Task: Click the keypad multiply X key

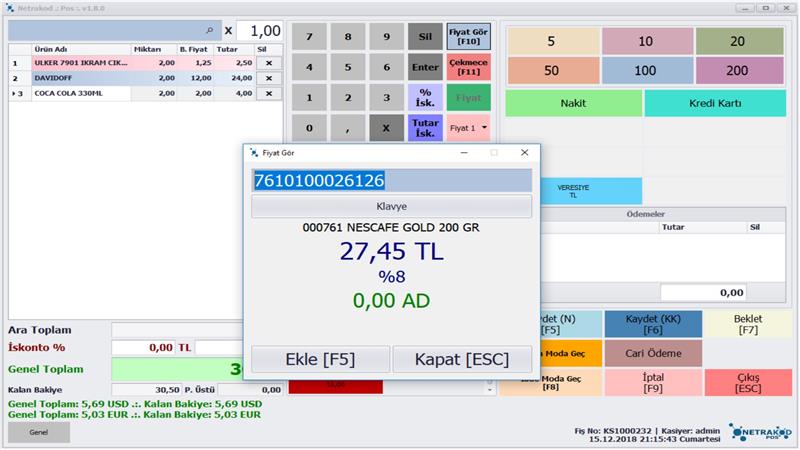Action: [386, 128]
